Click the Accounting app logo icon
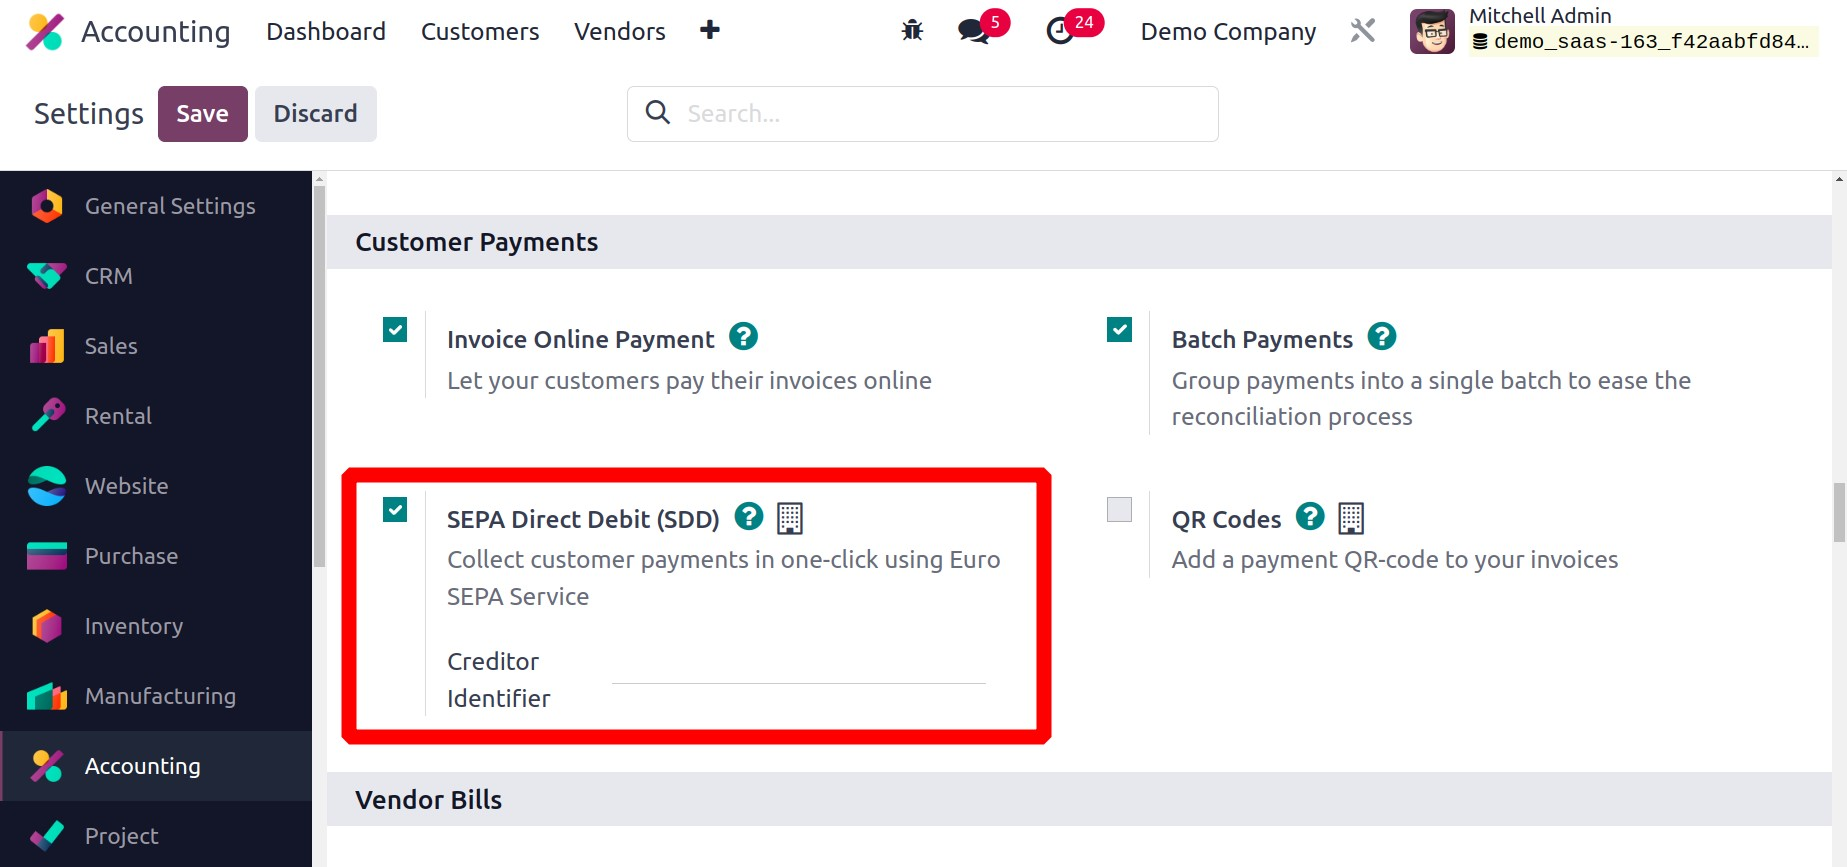The height and width of the screenshot is (867, 1847). (45, 32)
